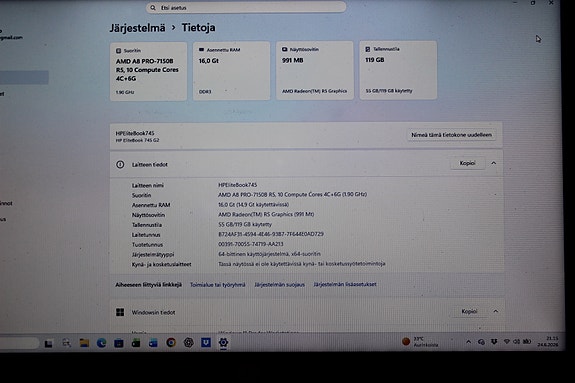
Task: Open the ChatGPT taskbar icon
Action: [188, 343]
